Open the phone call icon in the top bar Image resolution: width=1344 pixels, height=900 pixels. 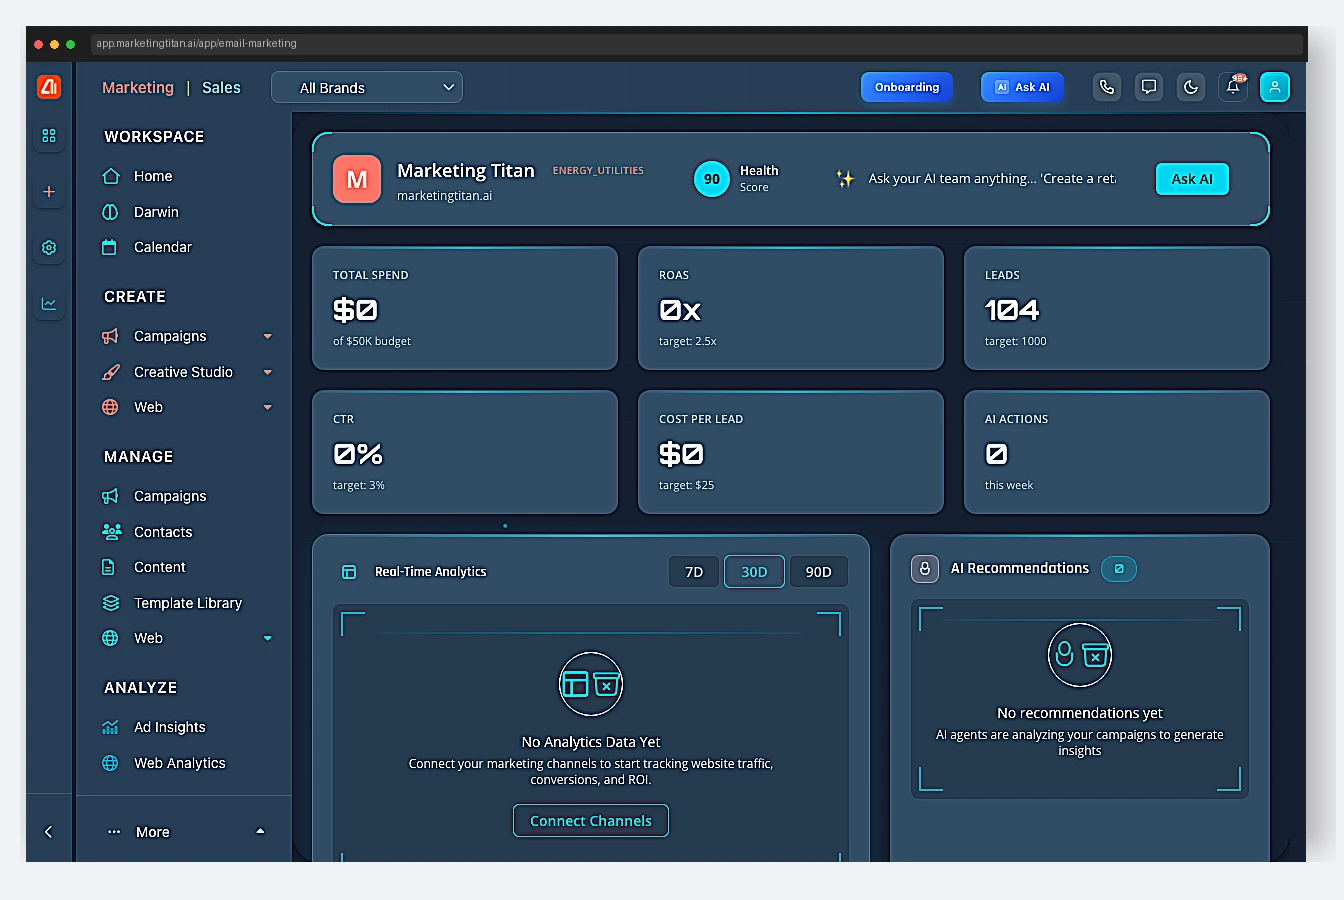coord(1106,87)
